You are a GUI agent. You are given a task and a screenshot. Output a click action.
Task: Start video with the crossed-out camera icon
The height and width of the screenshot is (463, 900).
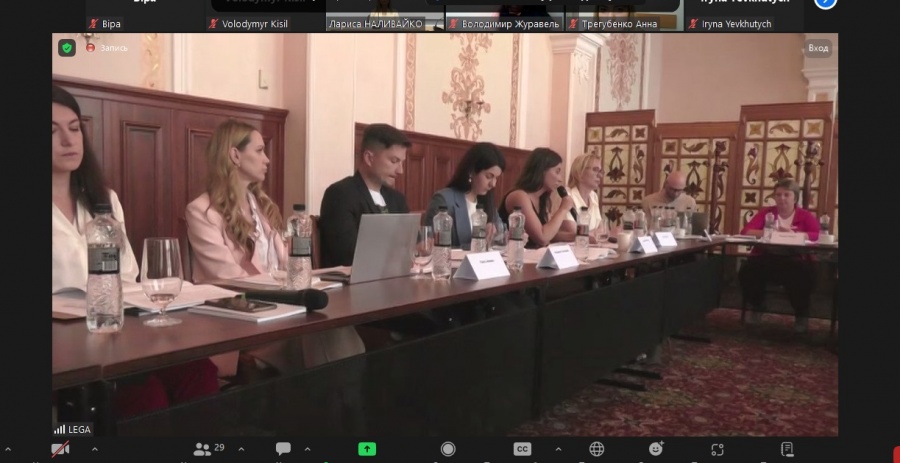pyautogui.click(x=60, y=449)
